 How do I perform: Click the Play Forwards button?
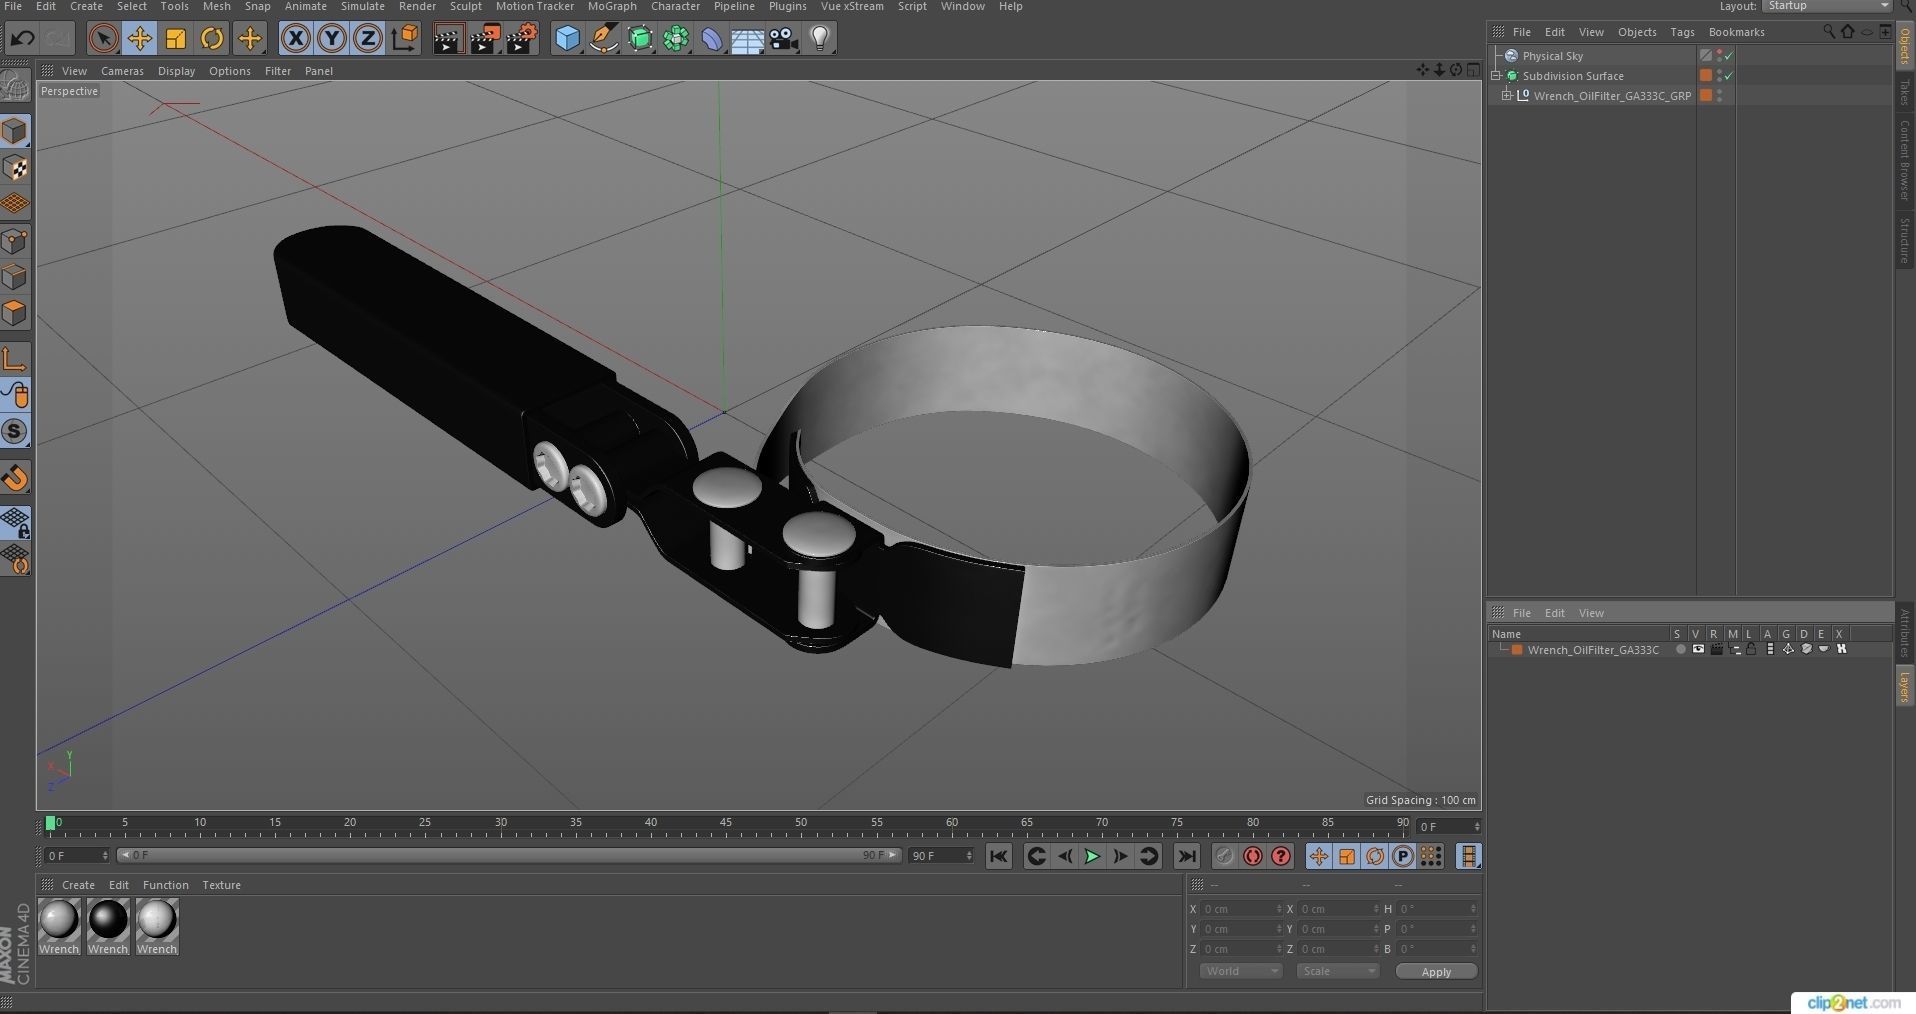1092,856
